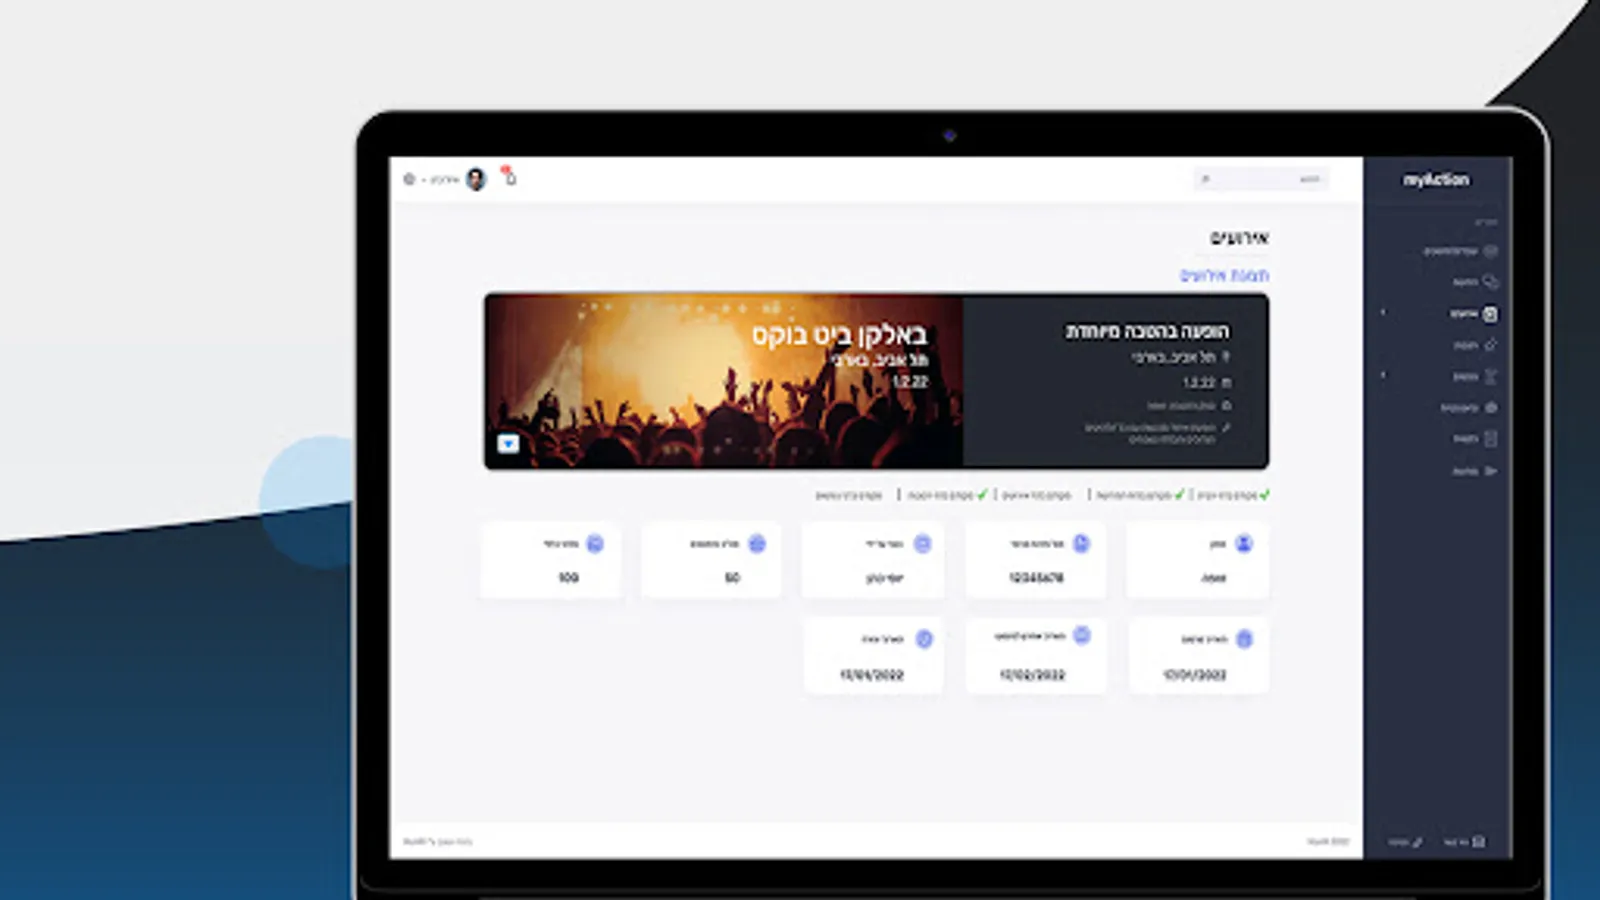Image resolution: width=1600 pixels, height=900 pixels.
Task: Click the icon in the 12345678 card
Action: pyautogui.click(x=1081, y=544)
